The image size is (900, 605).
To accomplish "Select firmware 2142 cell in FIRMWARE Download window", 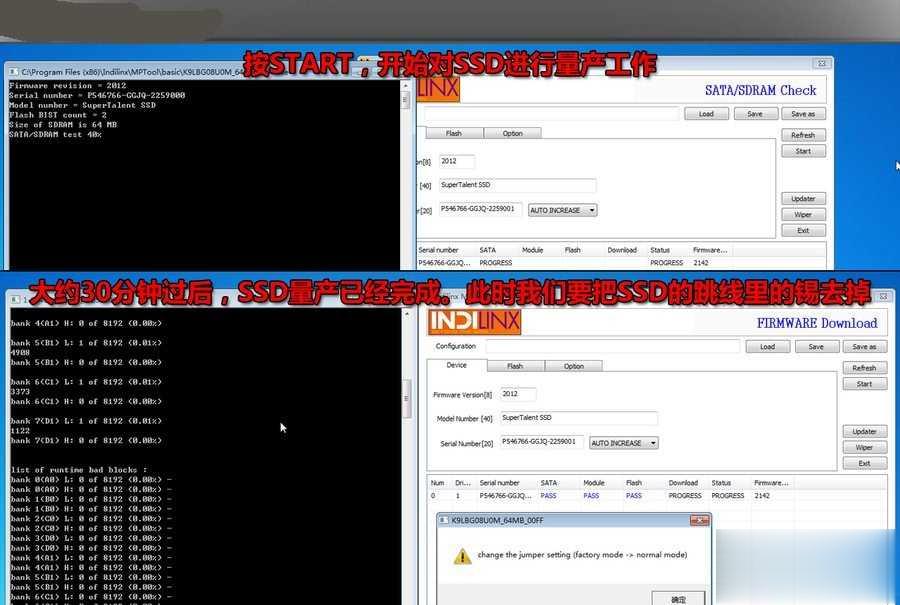I will point(762,495).
